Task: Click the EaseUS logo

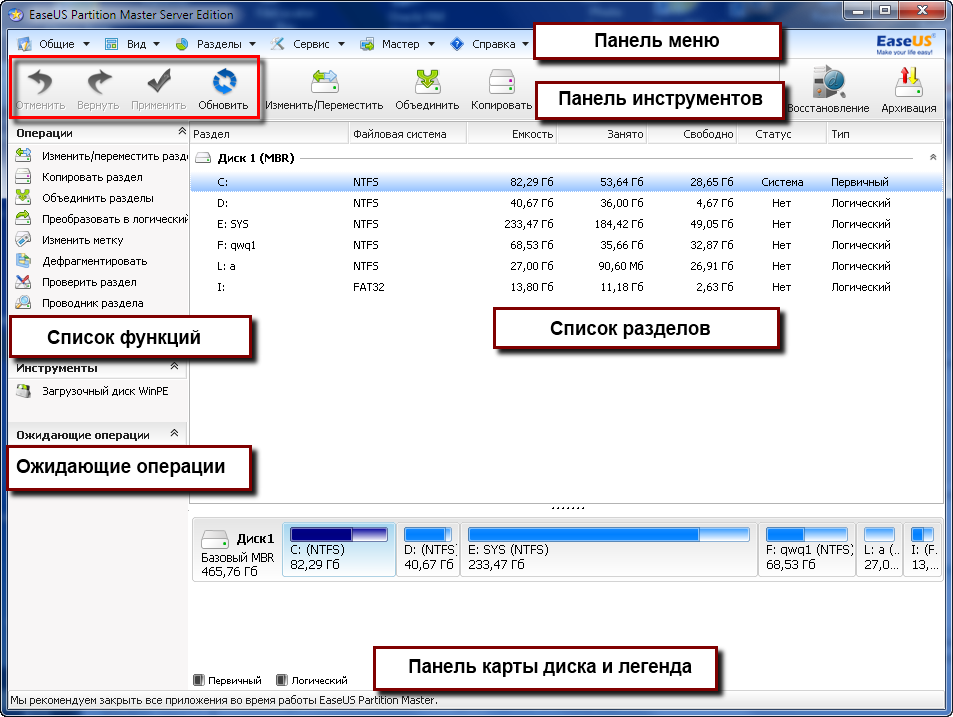Action: (904, 44)
